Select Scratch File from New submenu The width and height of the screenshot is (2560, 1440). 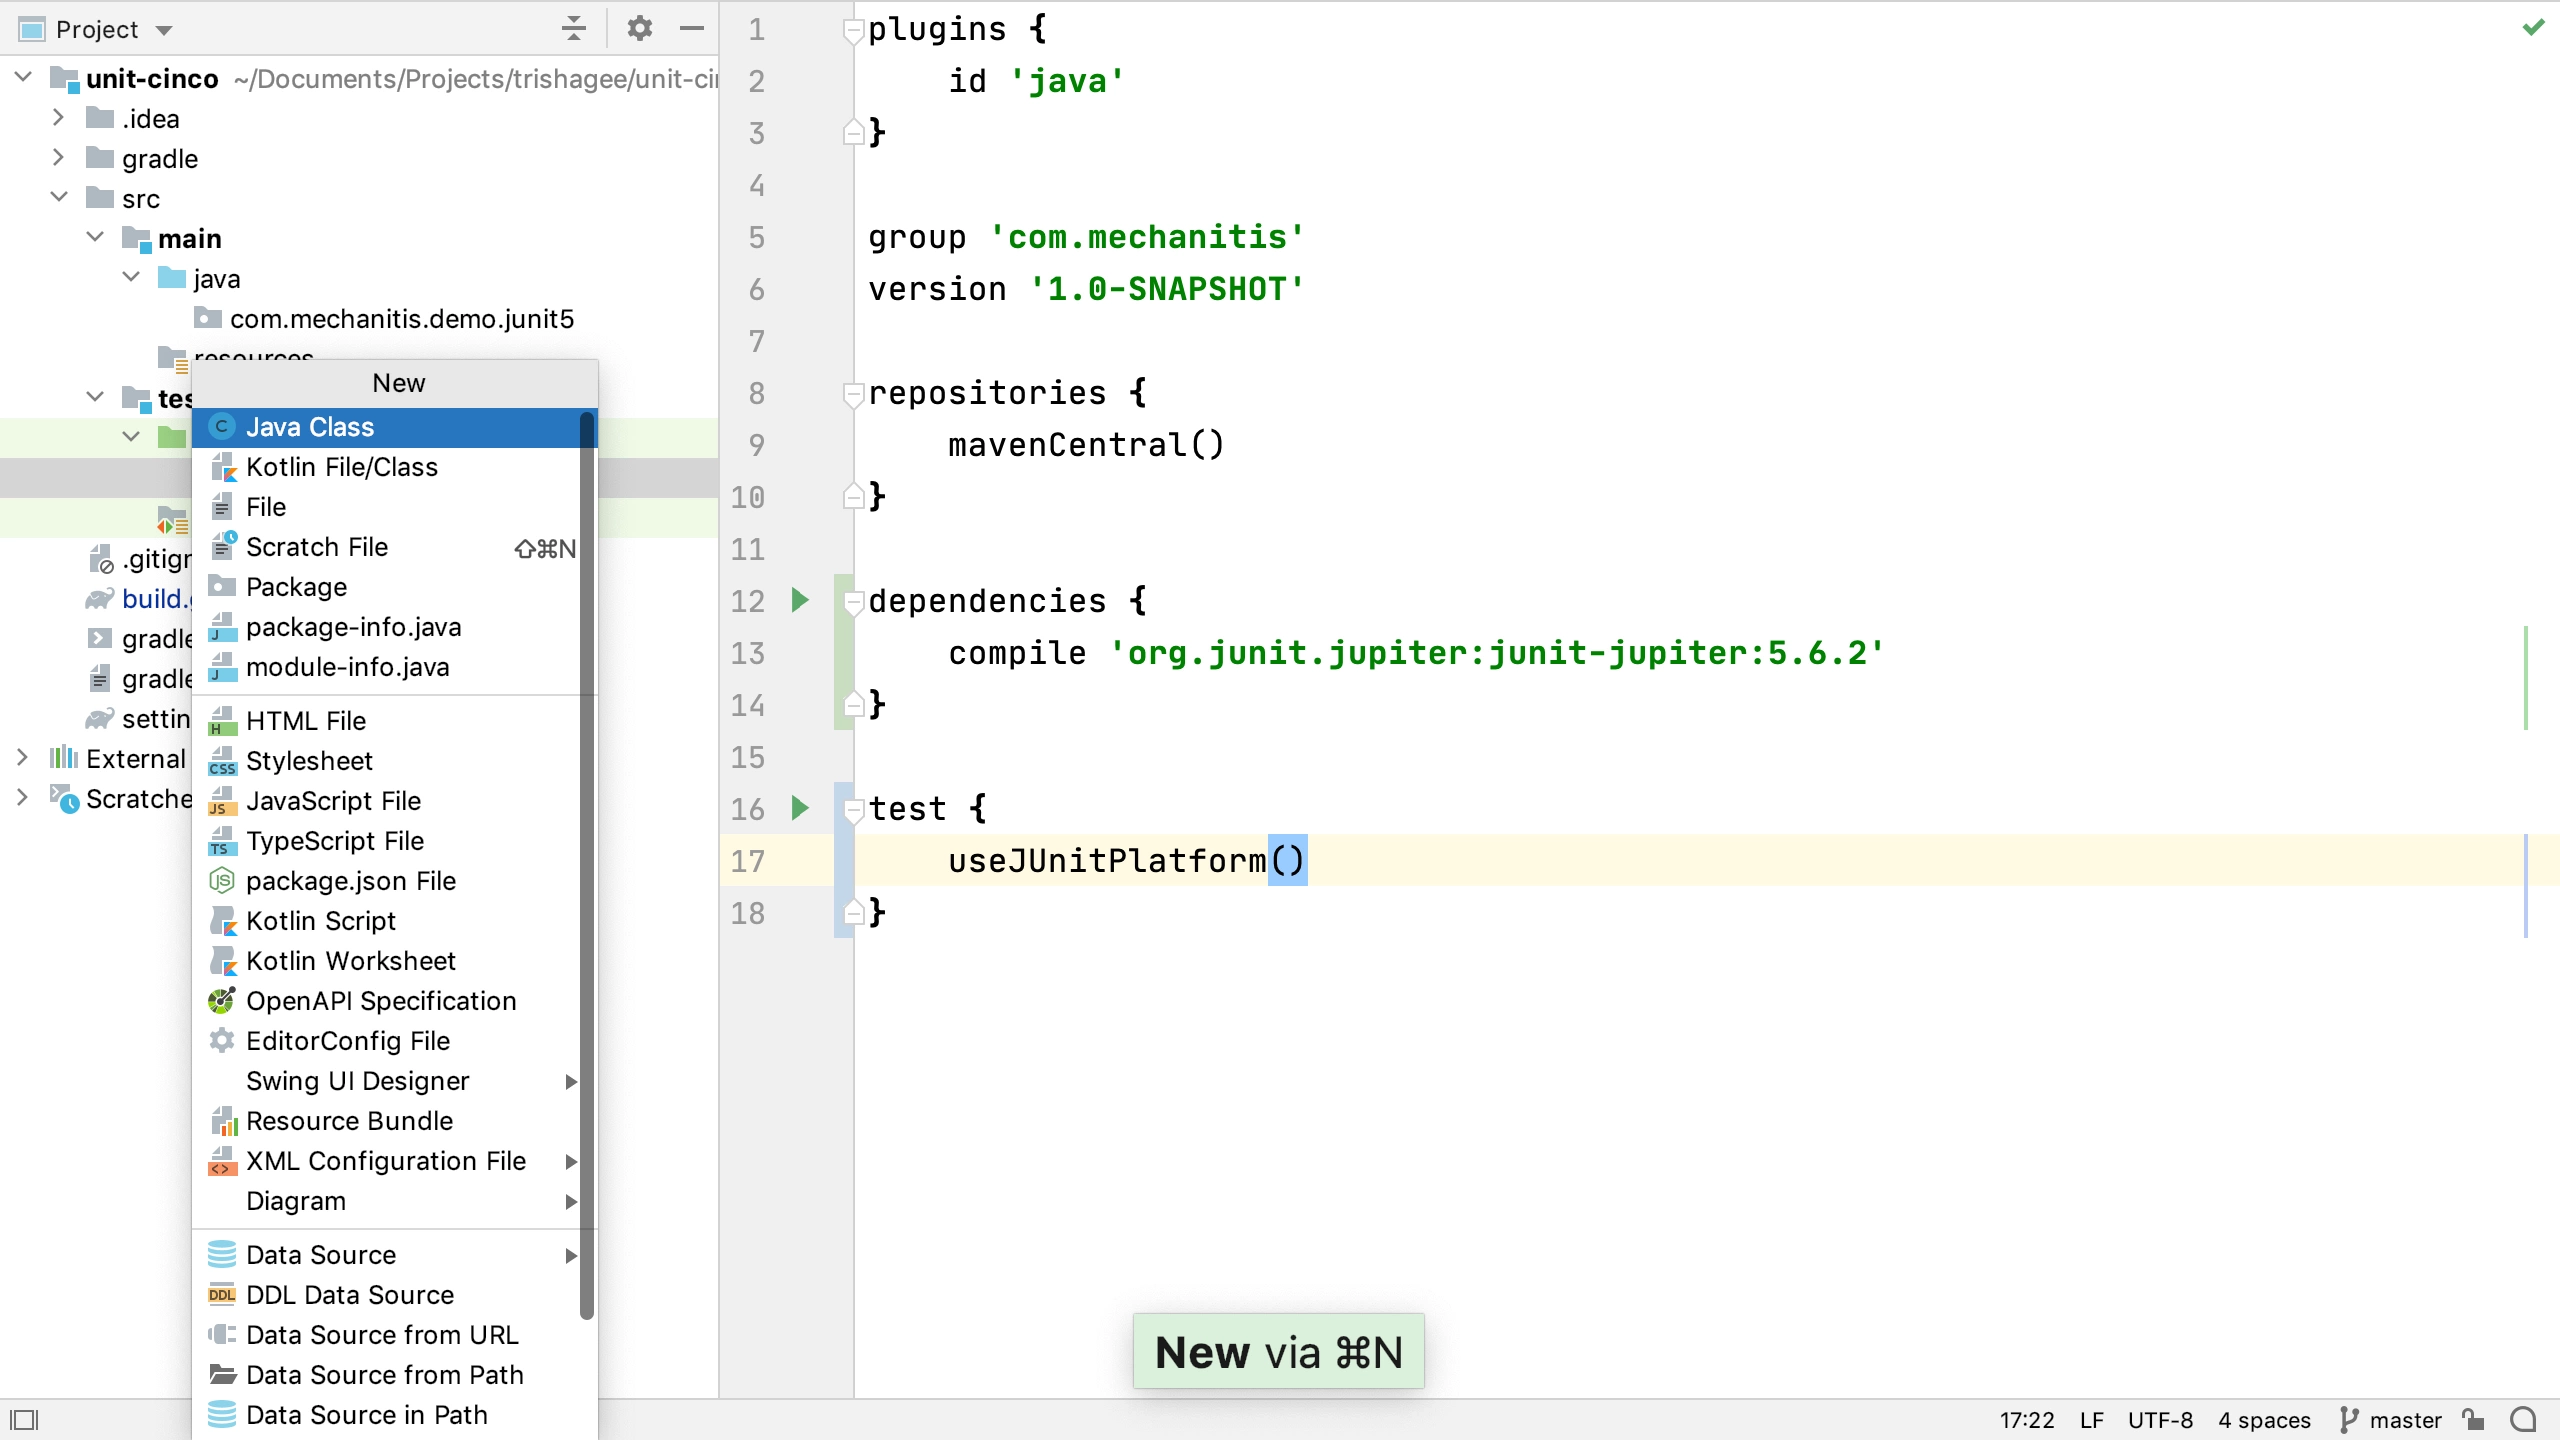pos(316,547)
